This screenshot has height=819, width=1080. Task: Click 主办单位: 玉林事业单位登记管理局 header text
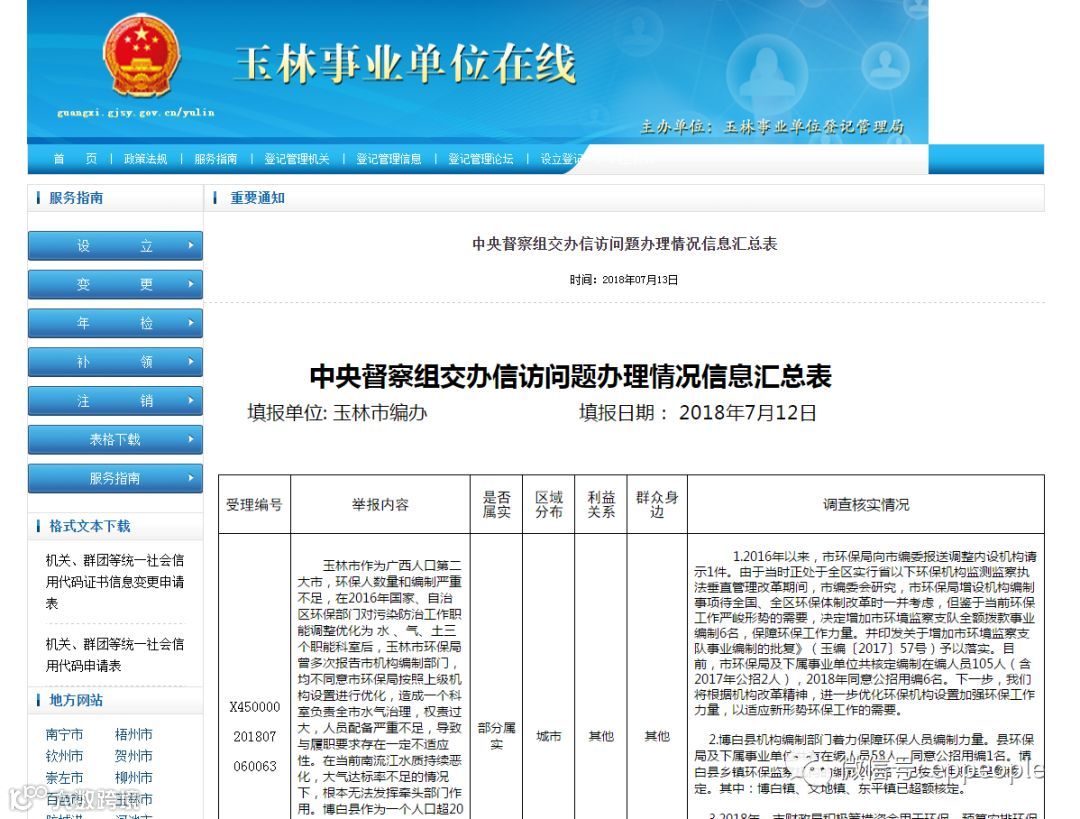[x=772, y=127]
